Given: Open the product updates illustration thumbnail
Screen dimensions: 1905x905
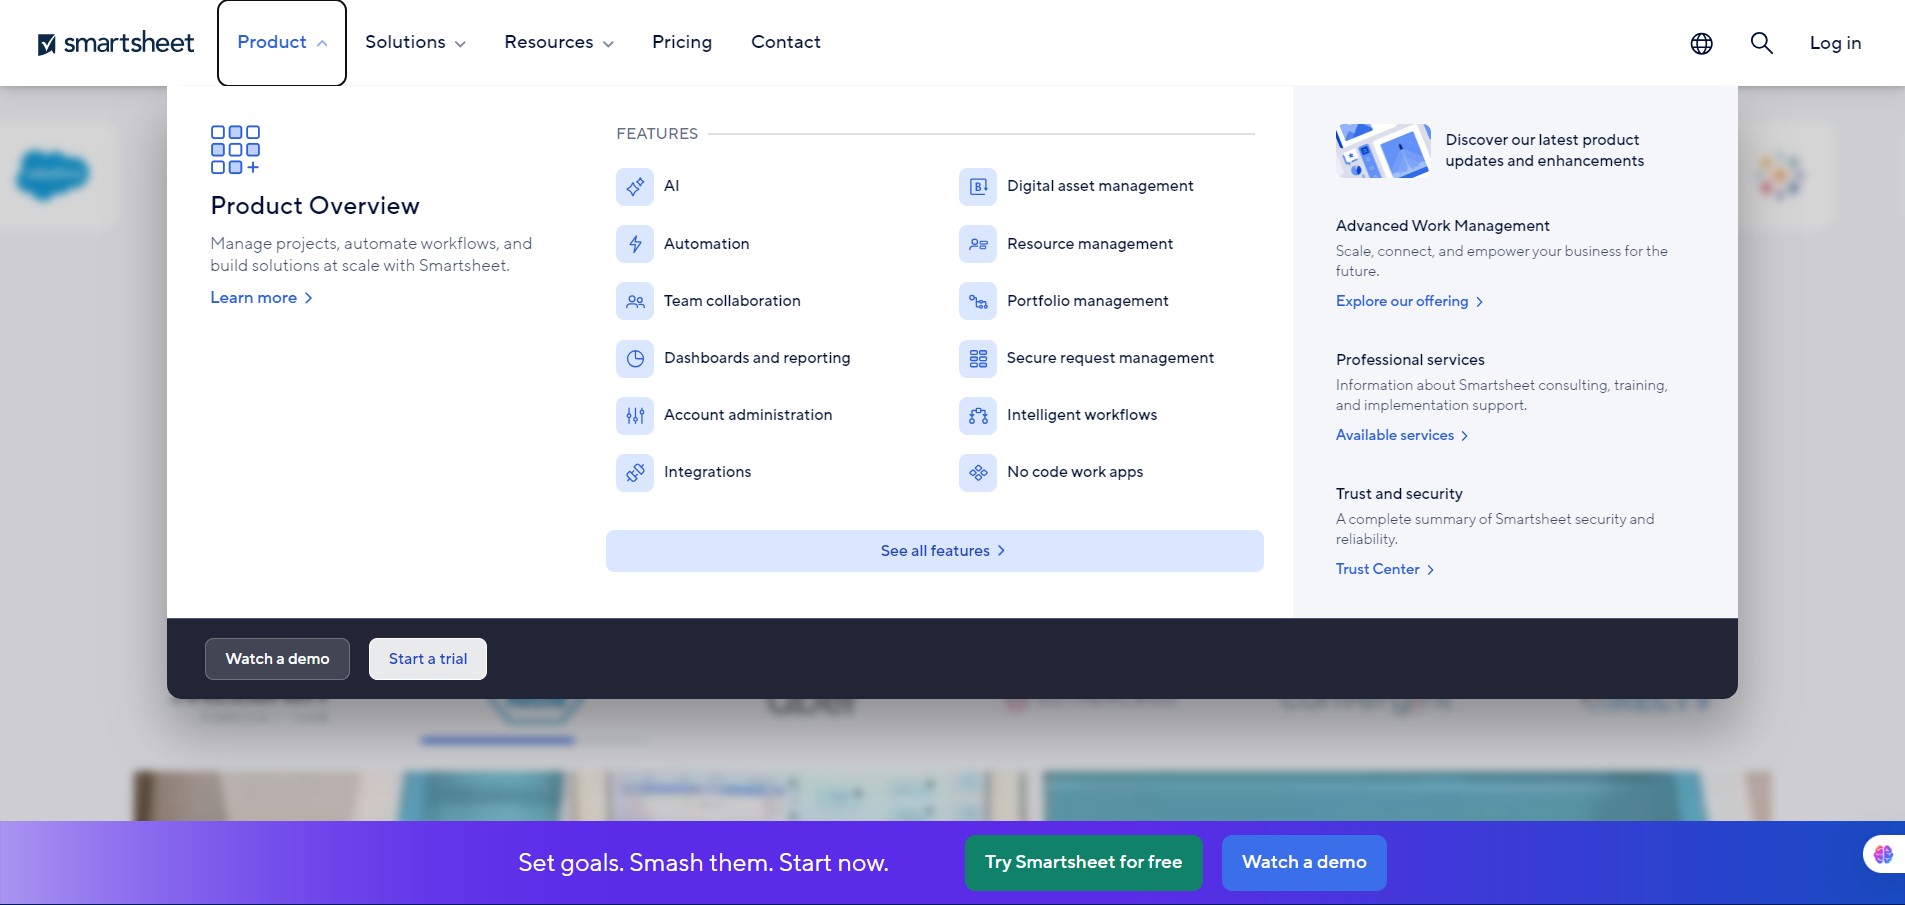Looking at the screenshot, I should point(1383,151).
